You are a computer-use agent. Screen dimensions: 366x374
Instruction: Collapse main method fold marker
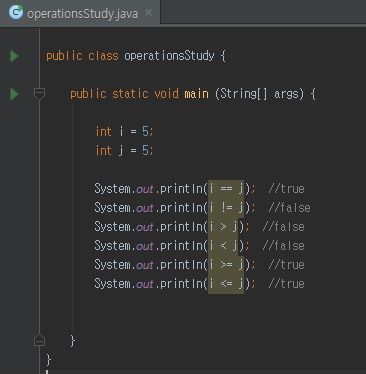(x=39, y=94)
